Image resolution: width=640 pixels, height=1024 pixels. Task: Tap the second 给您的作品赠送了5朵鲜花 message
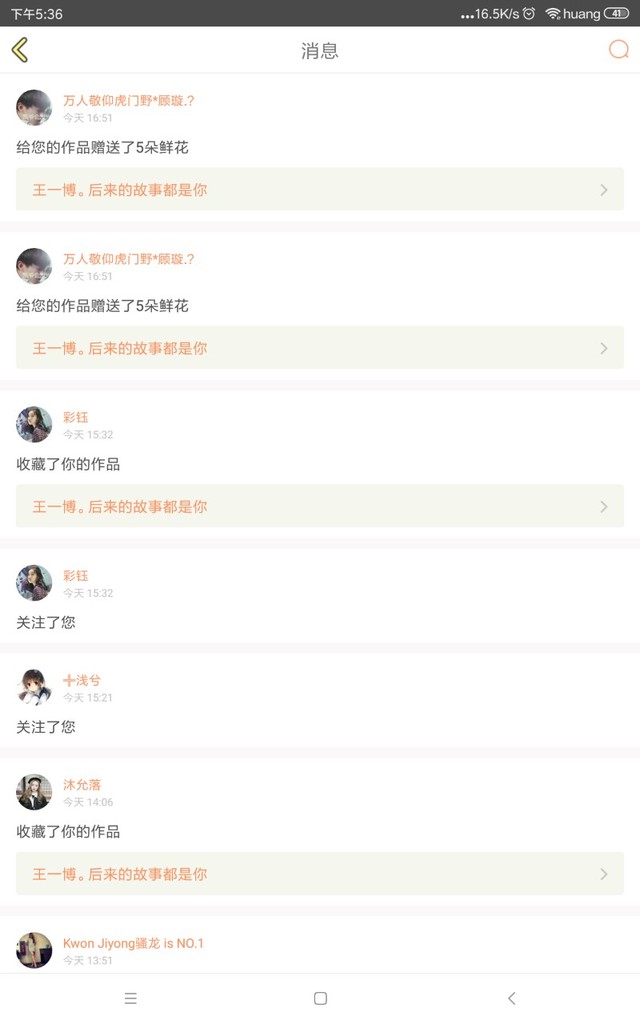click(x=102, y=306)
